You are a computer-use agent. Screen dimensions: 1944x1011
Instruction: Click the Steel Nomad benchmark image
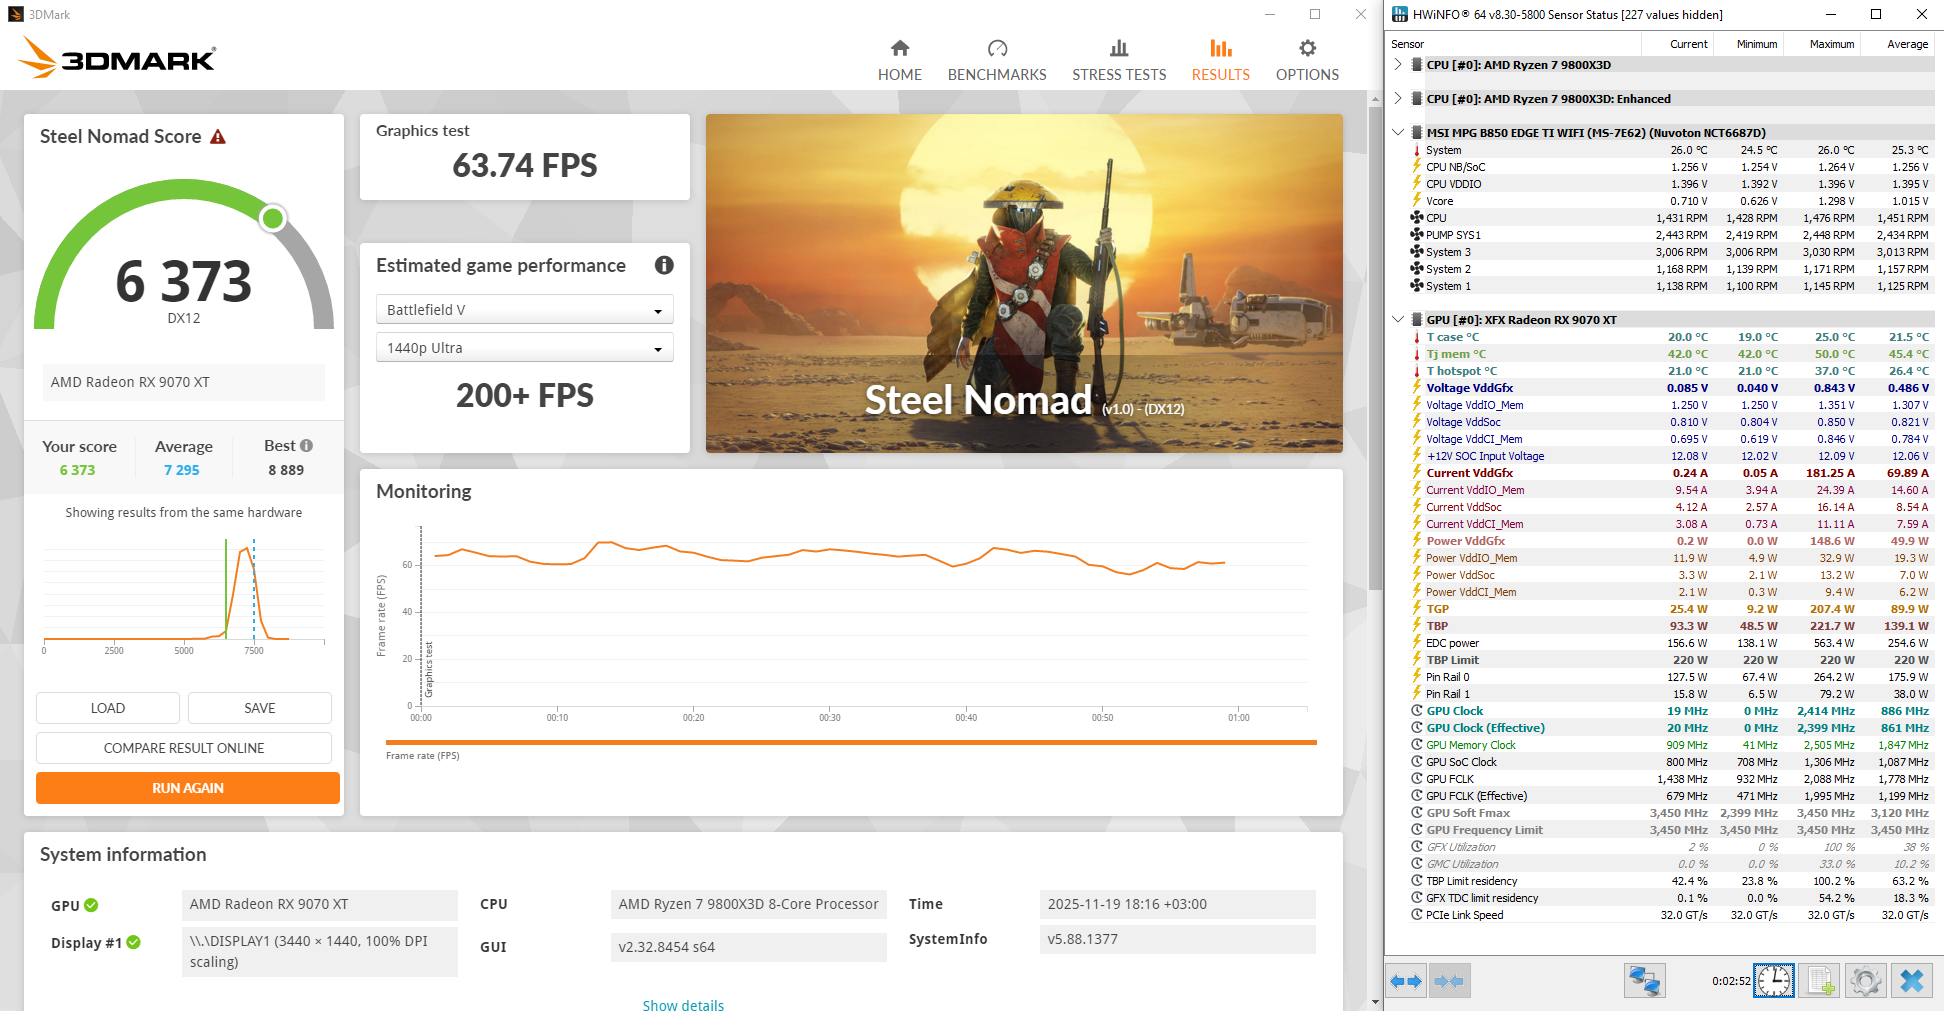click(1024, 283)
